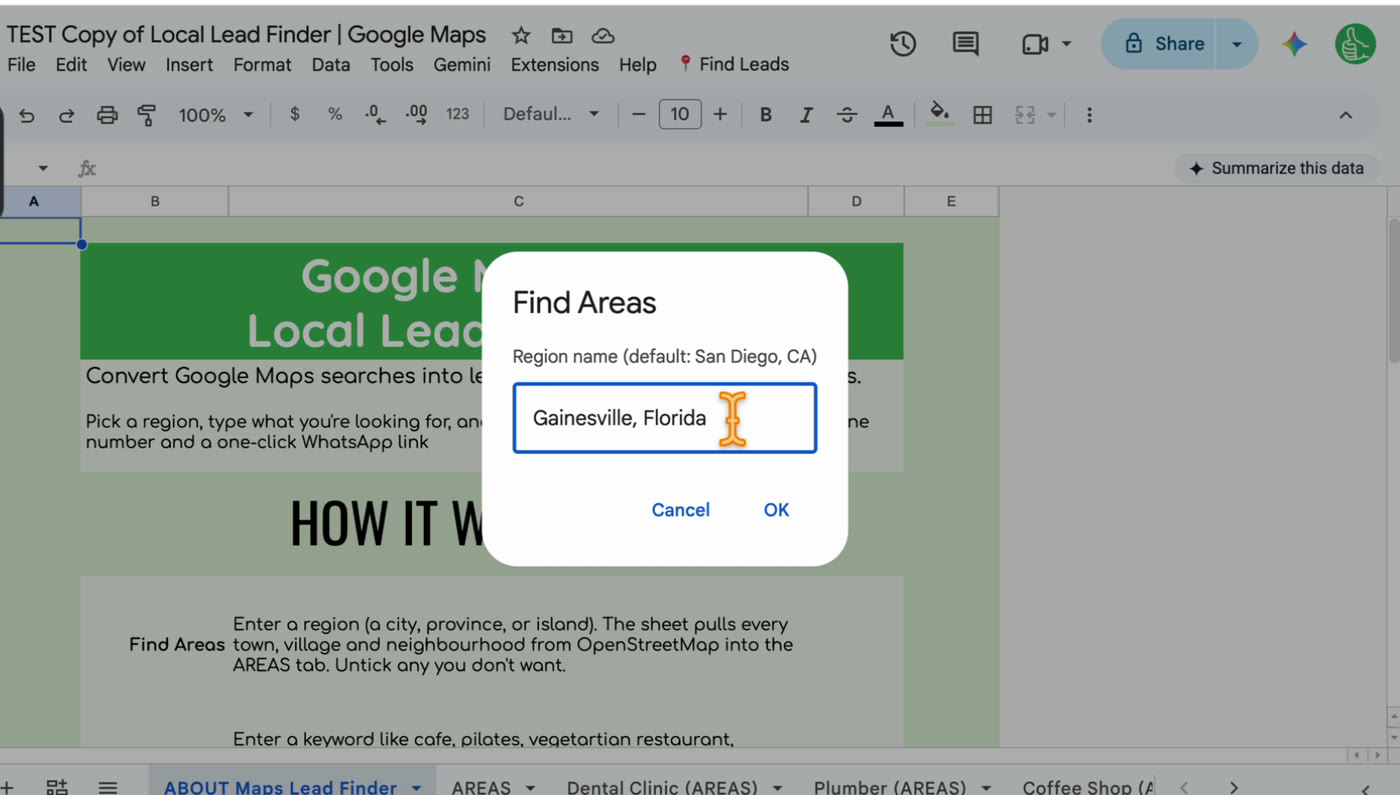Click the Move to folder icon
Screen dimensions: 1400x795
[x=562, y=36]
